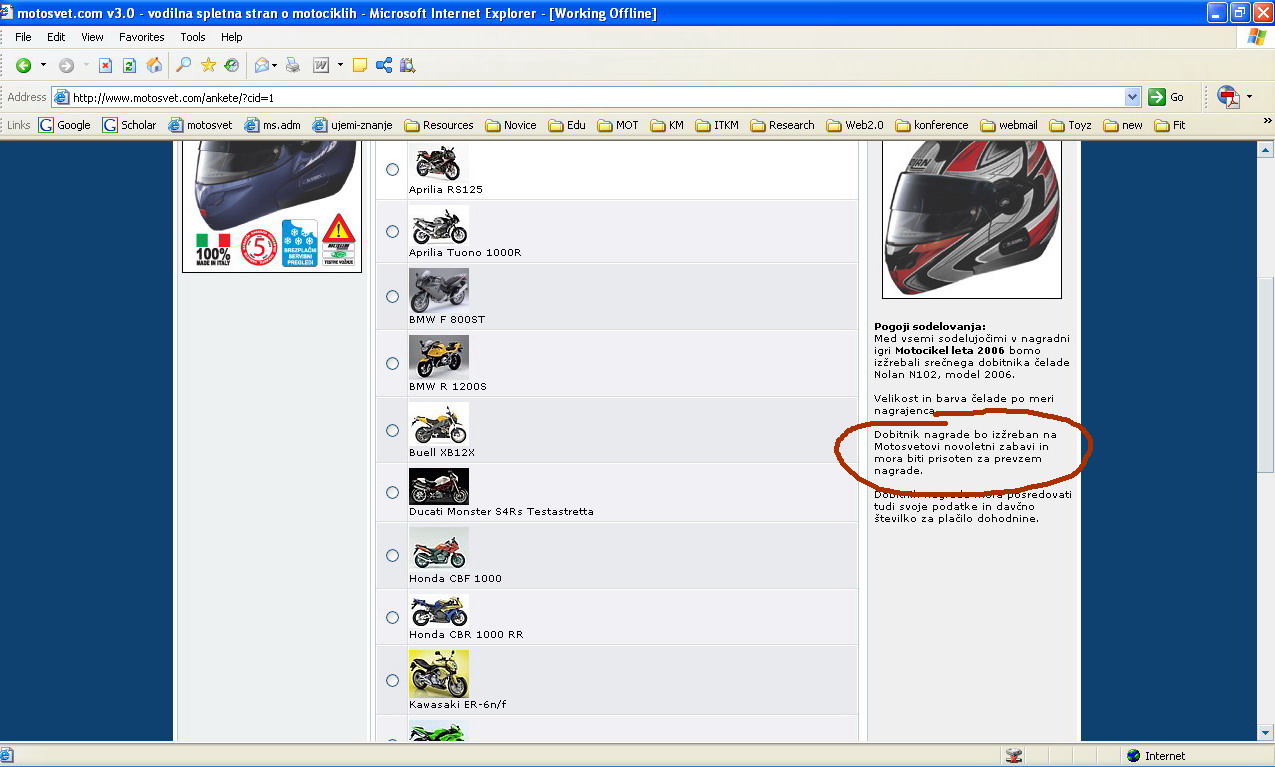Open the Research binoculars toolbar icon
Image resolution: width=1275 pixels, height=767 pixels.
[407, 66]
